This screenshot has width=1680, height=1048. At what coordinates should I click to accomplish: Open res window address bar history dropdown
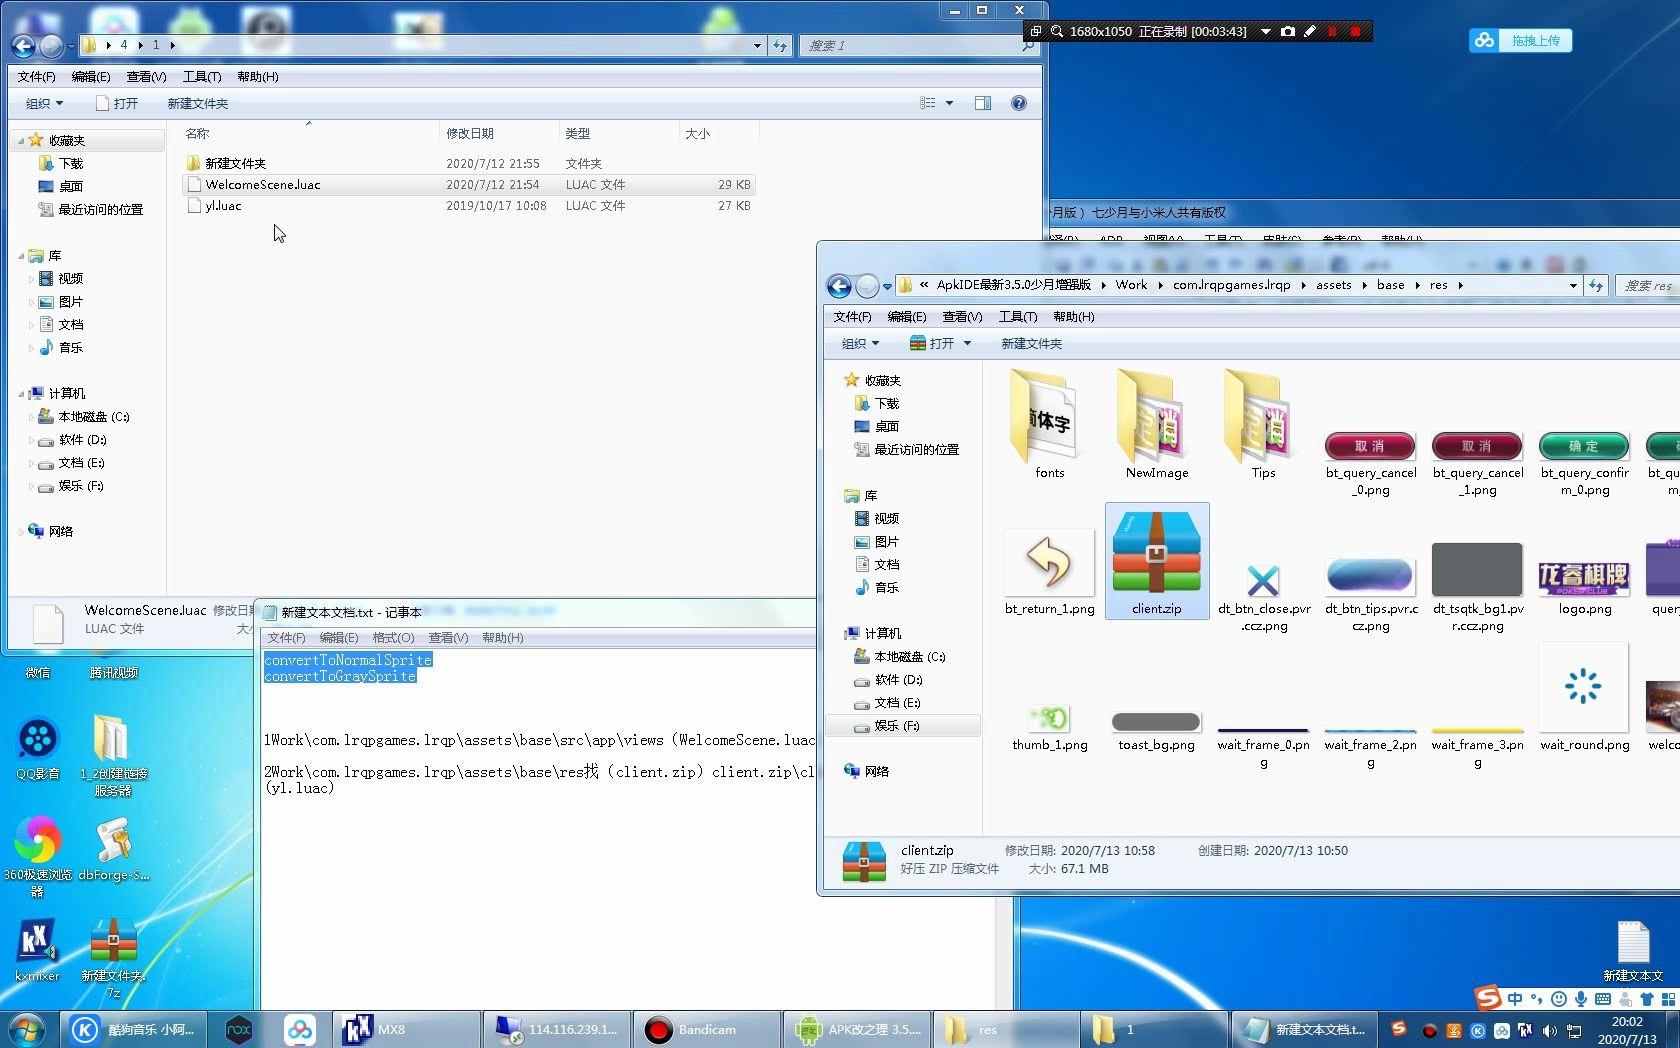coord(1573,286)
